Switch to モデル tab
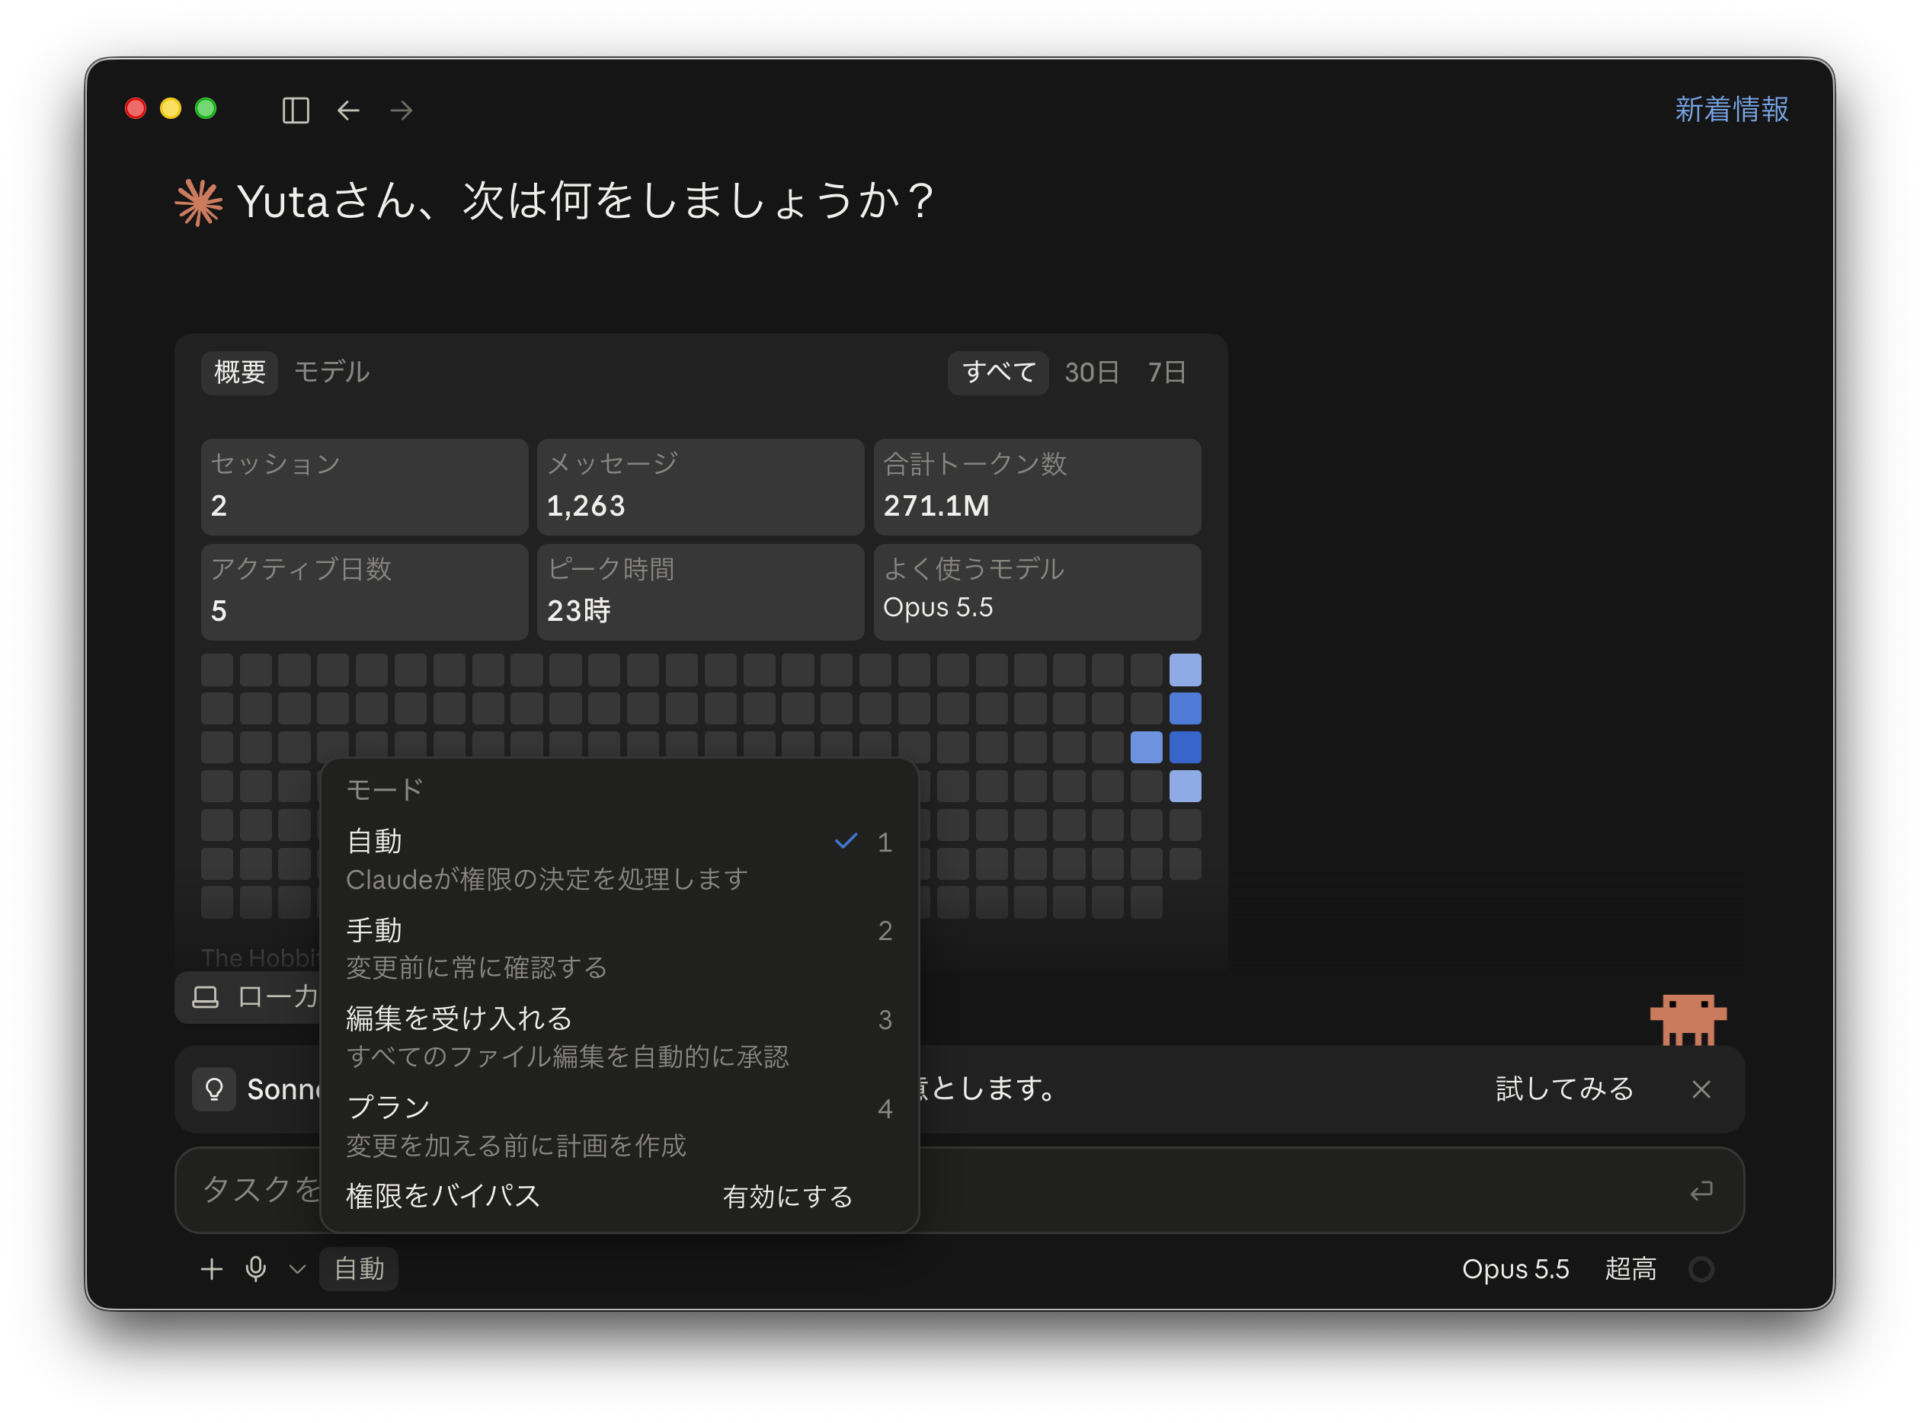The image size is (1920, 1423). (331, 372)
